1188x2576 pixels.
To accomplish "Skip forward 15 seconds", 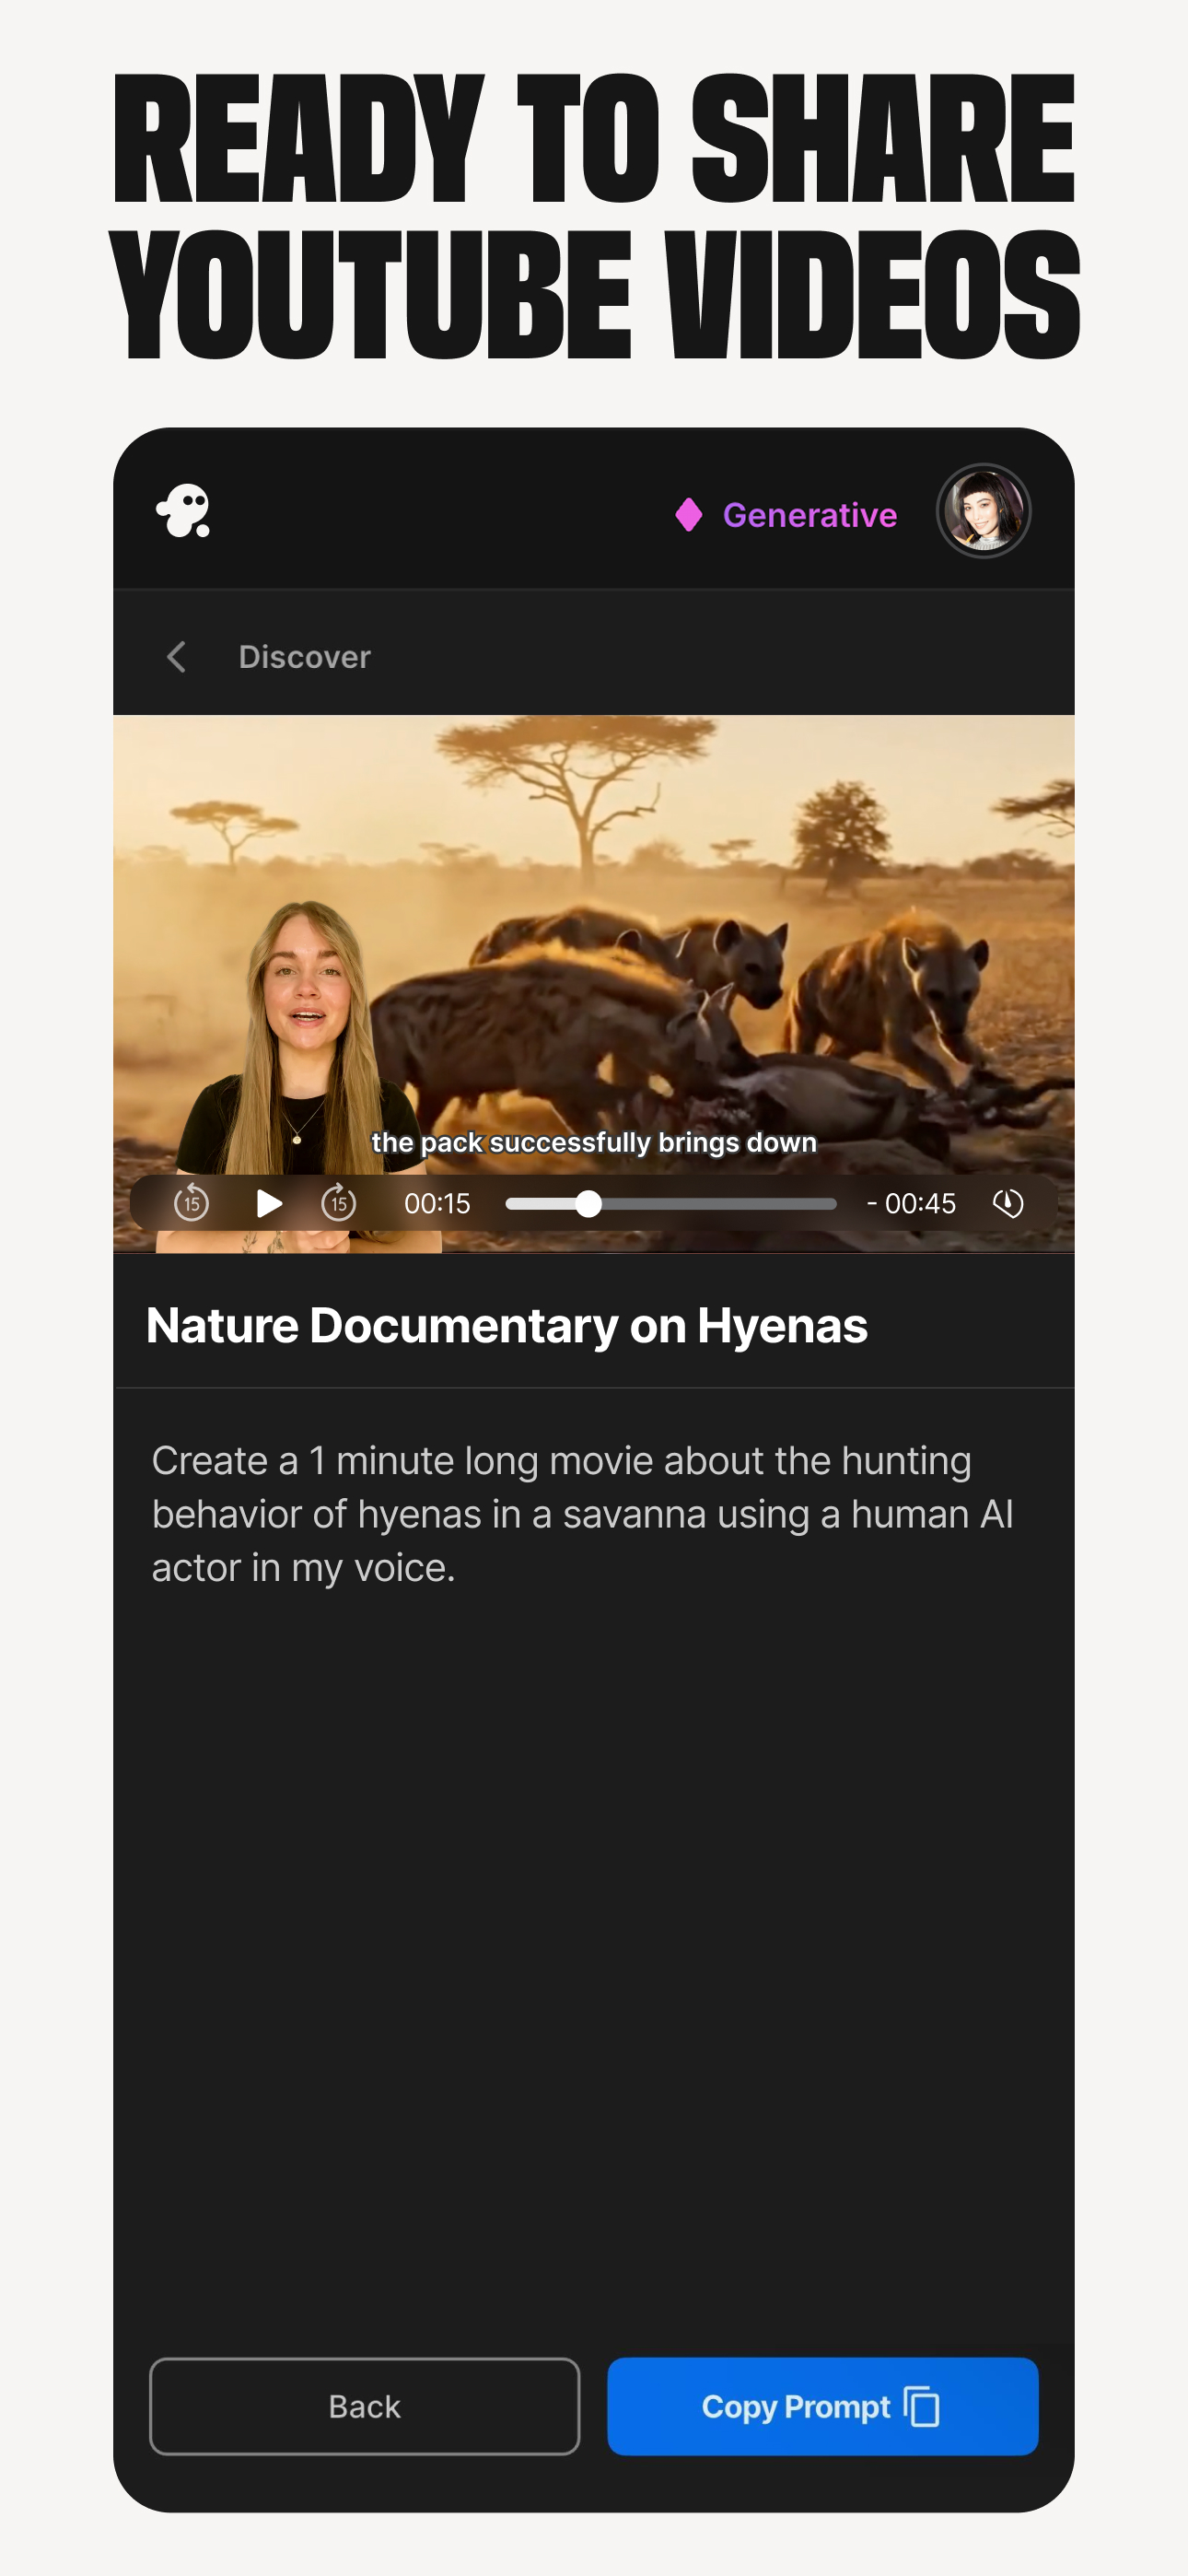I will tap(339, 1203).
